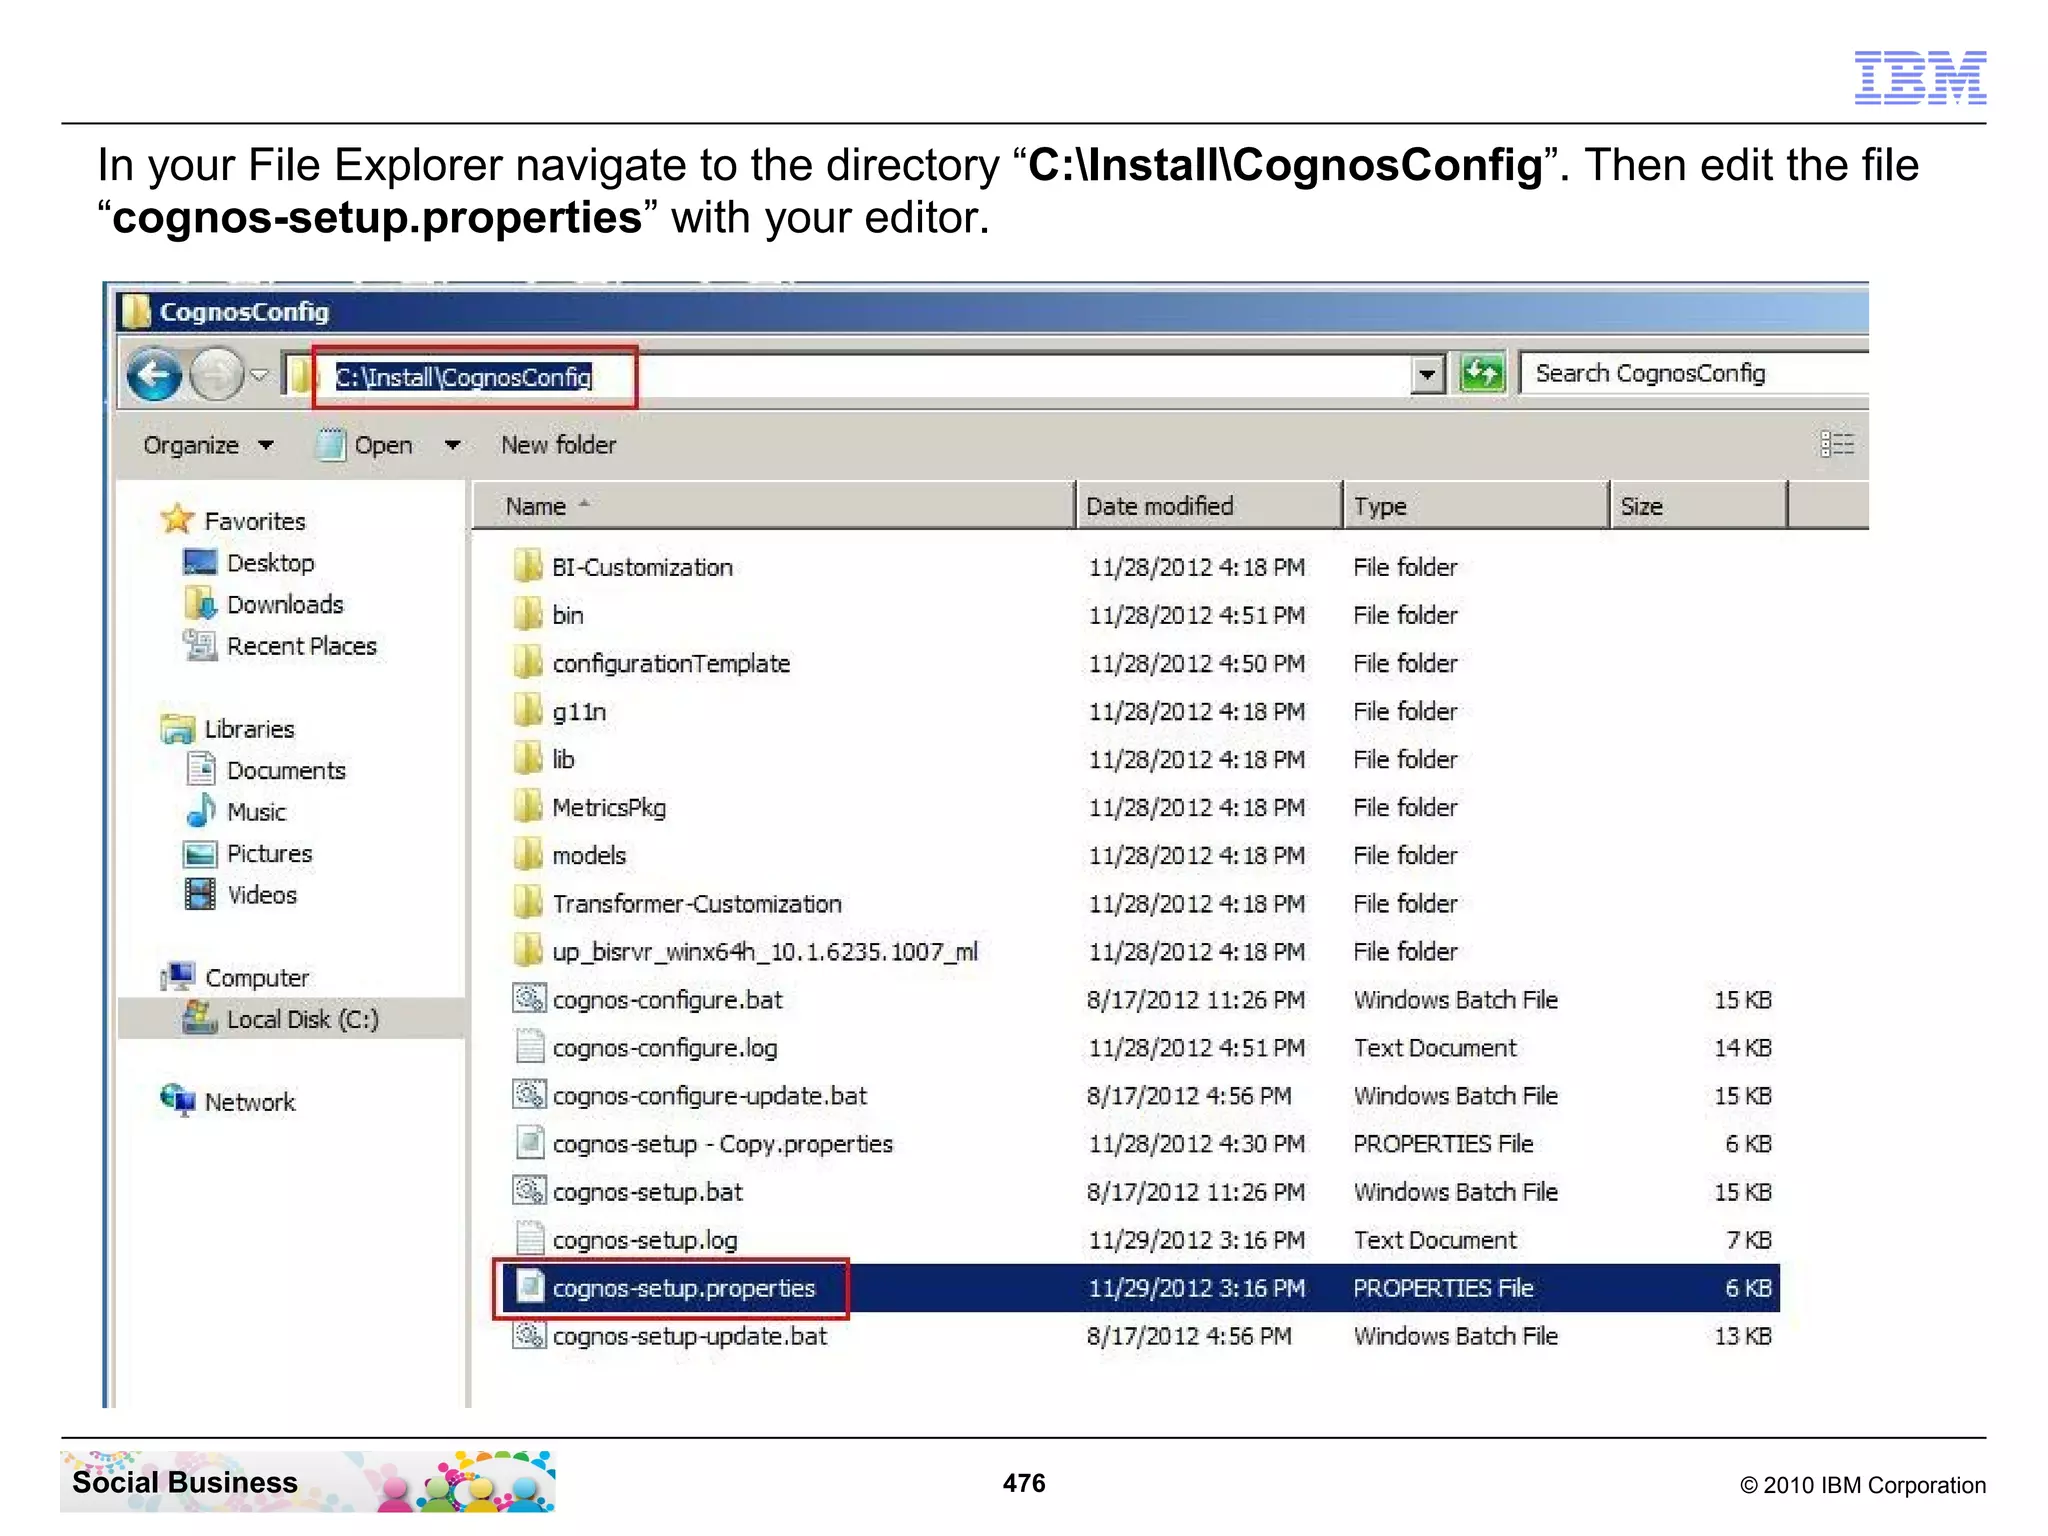Click the cognos-setup.bat gear file icon
Screen dimensions: 2048x1536
[529, 1190]
